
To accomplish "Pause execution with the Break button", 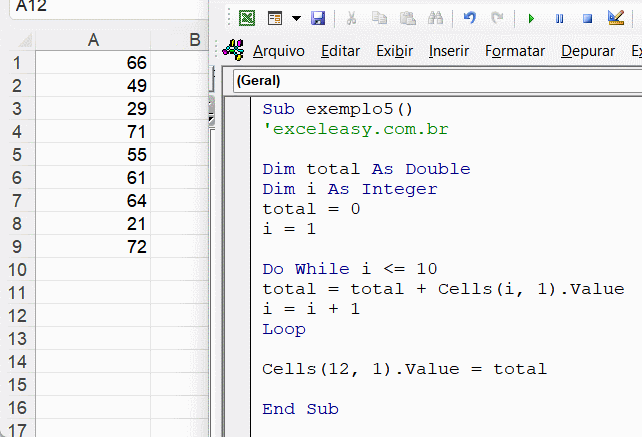I will pyautogui.click(x=559, y=18).
